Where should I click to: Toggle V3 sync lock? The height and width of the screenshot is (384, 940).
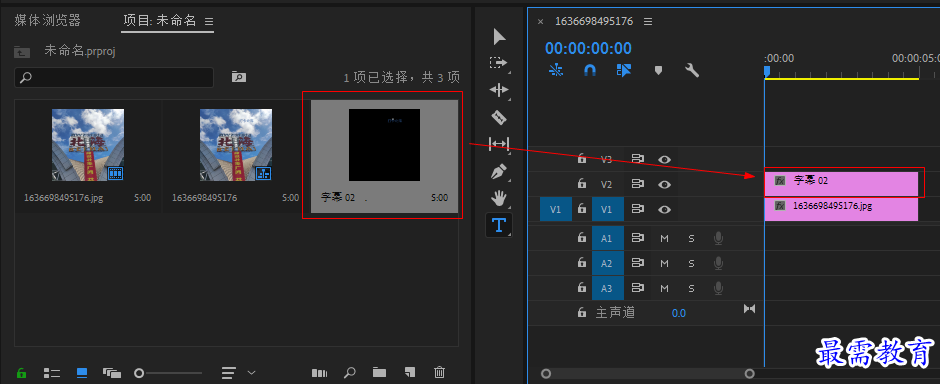pos(637,159)
